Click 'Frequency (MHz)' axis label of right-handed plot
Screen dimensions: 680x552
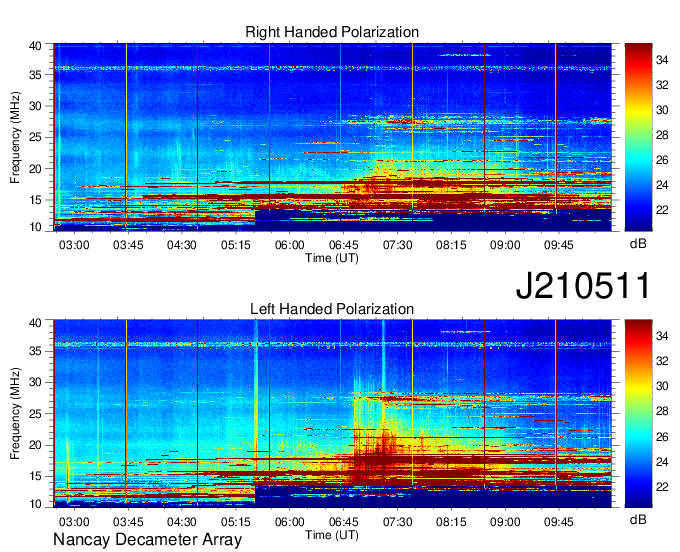[x=15, y=137]
